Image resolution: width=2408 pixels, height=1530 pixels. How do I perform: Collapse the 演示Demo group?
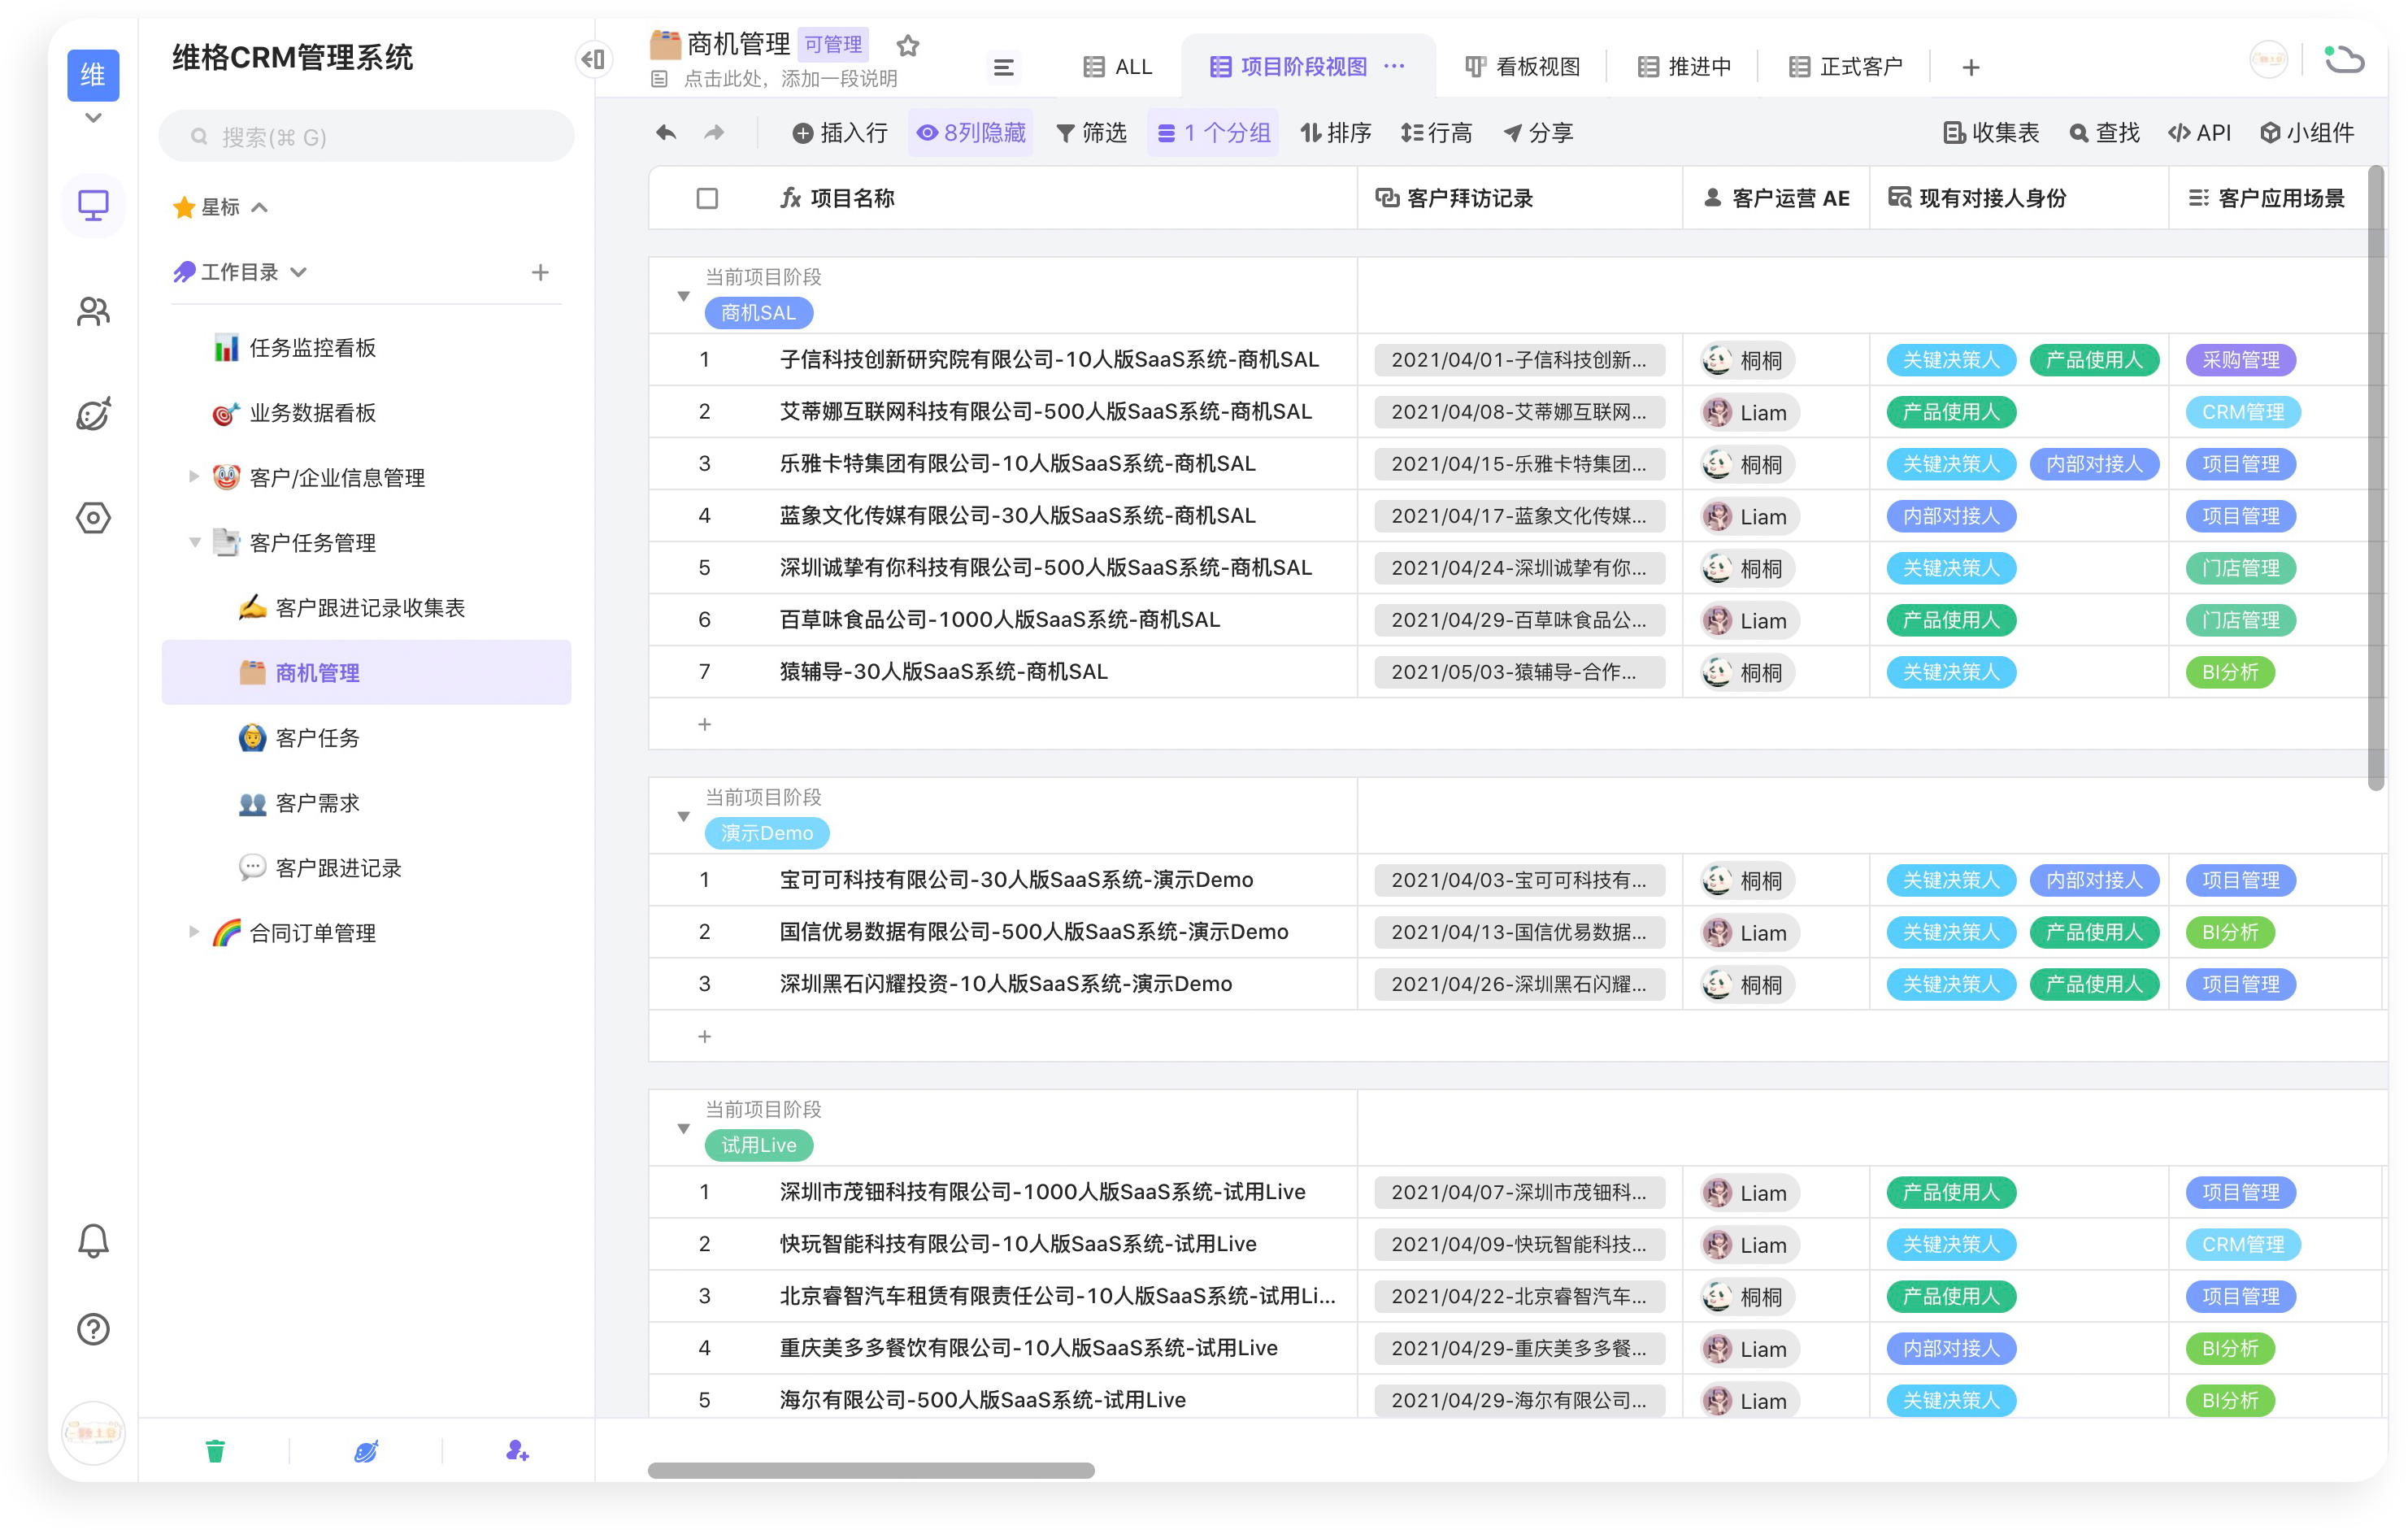[684, 816]
